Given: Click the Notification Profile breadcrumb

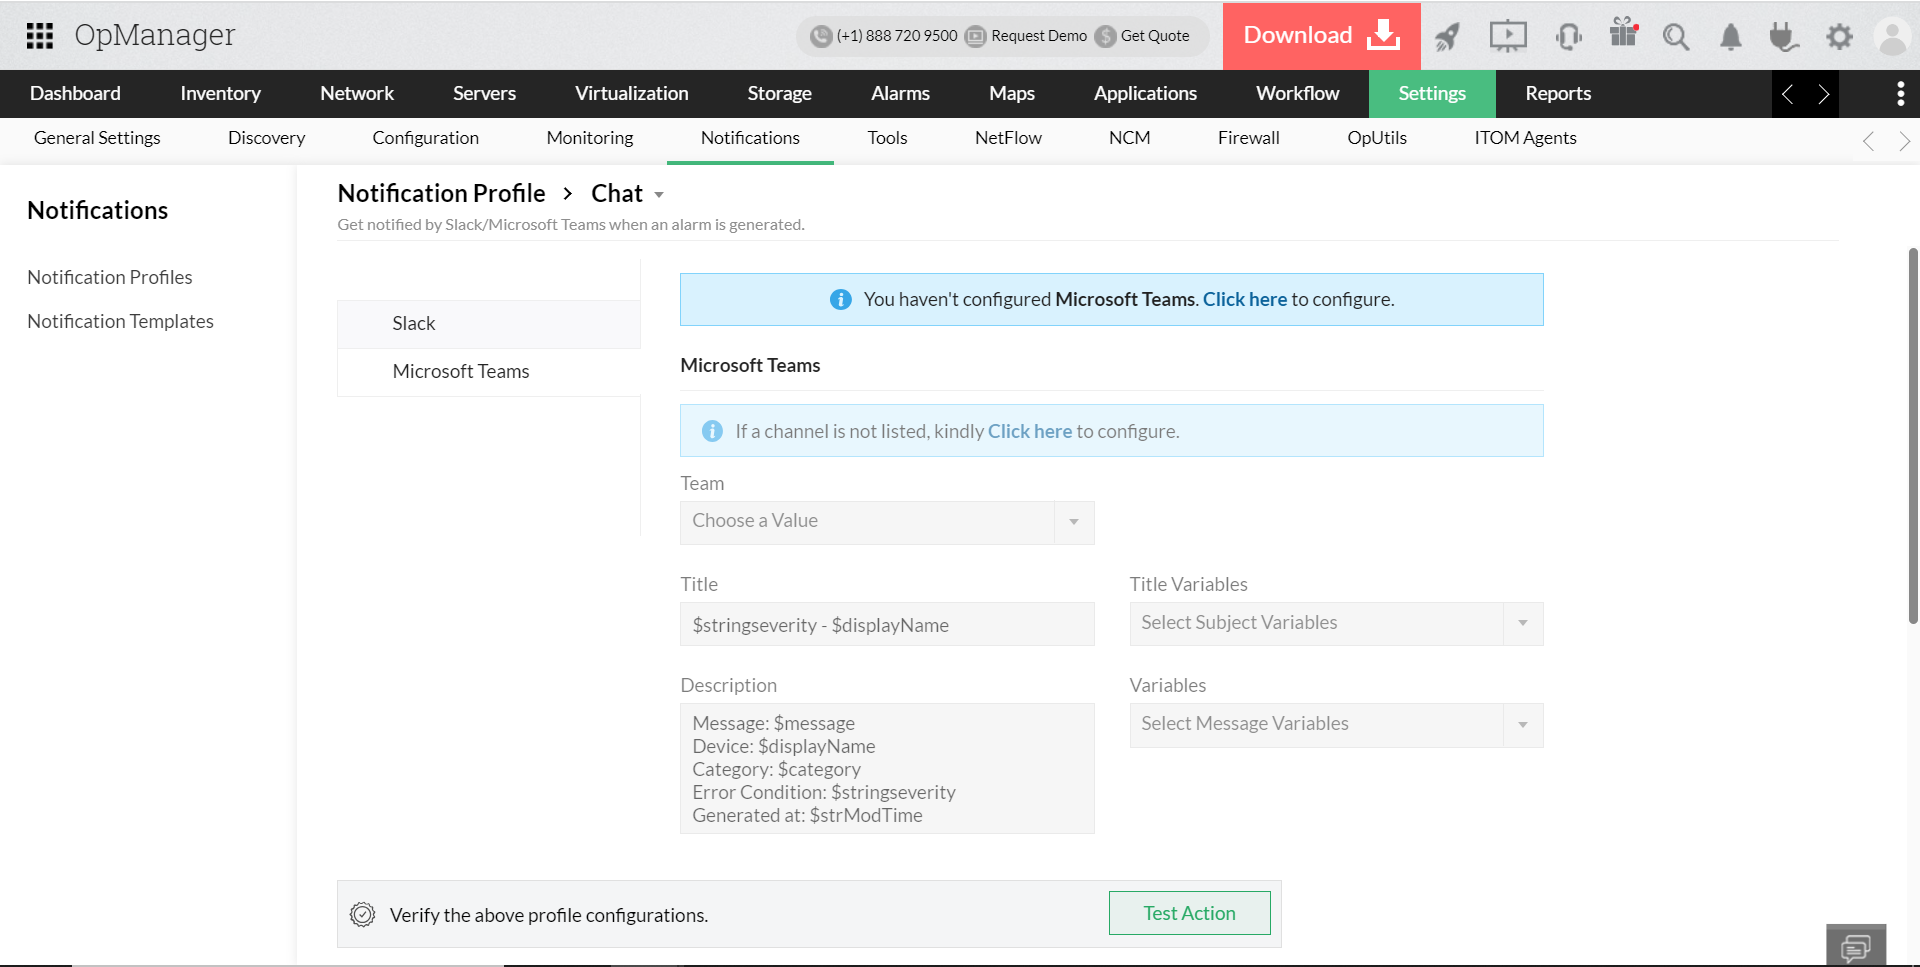Looking at the screenshot, I should (x=441, y=193).
